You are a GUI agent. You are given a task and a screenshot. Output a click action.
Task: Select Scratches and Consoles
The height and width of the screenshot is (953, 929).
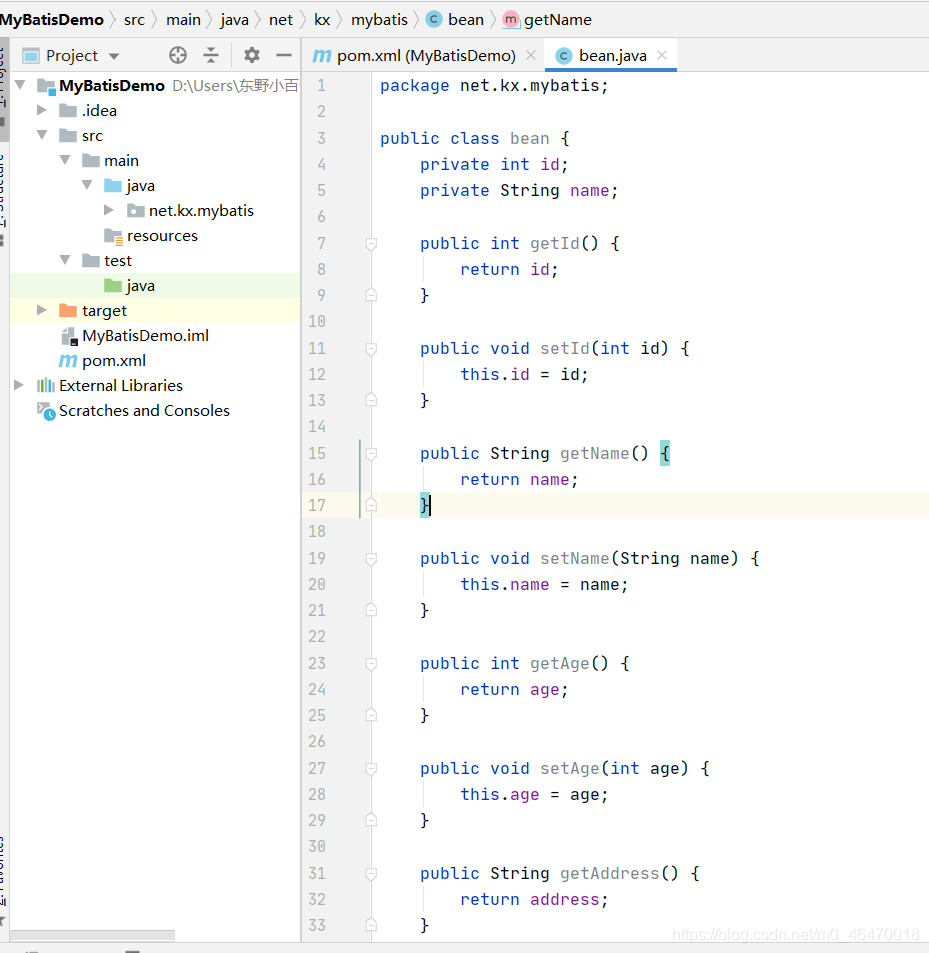[x=133, y=410]
